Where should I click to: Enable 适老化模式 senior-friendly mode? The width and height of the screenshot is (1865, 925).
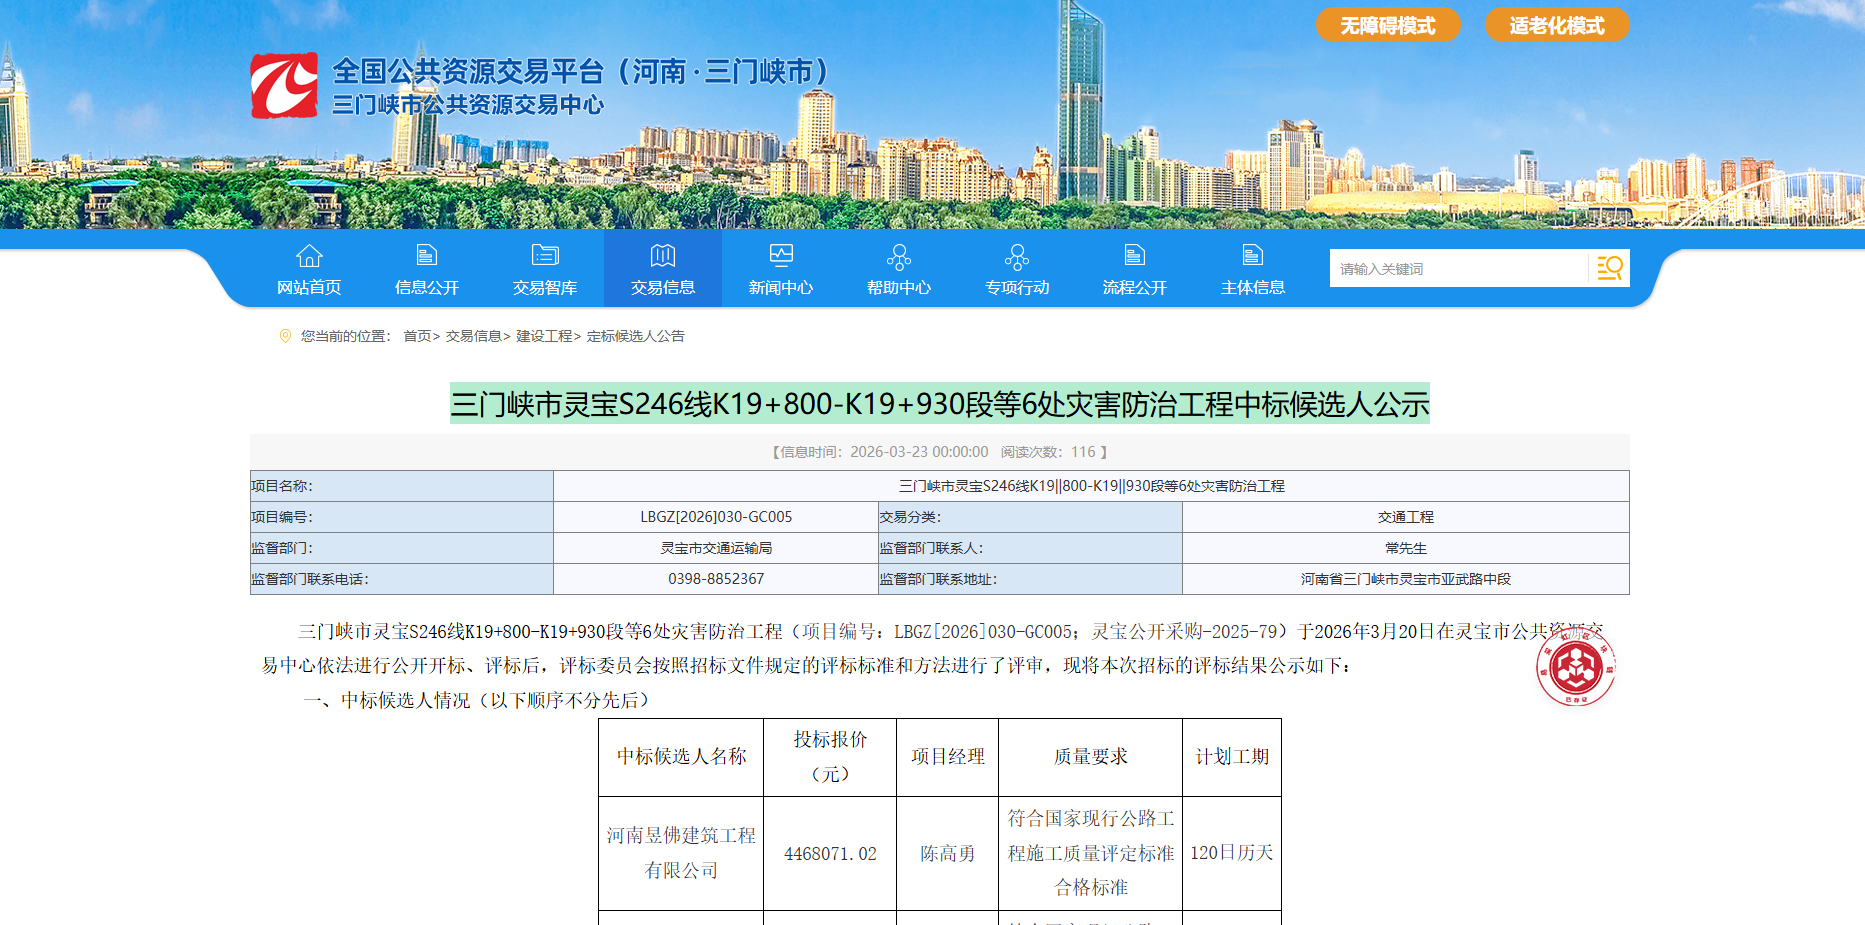coord(1556,25)
